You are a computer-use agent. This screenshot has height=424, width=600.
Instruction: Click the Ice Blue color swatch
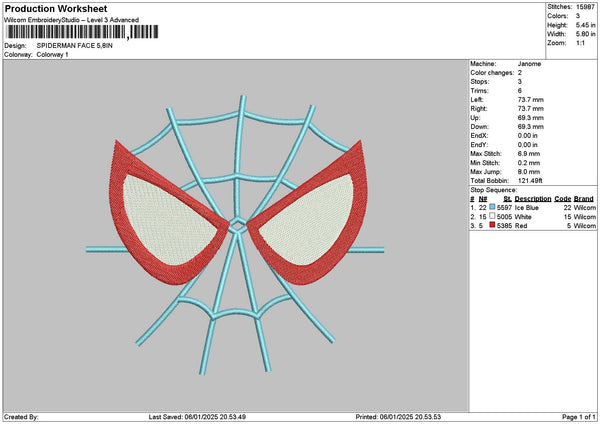[x=492, y=207]
